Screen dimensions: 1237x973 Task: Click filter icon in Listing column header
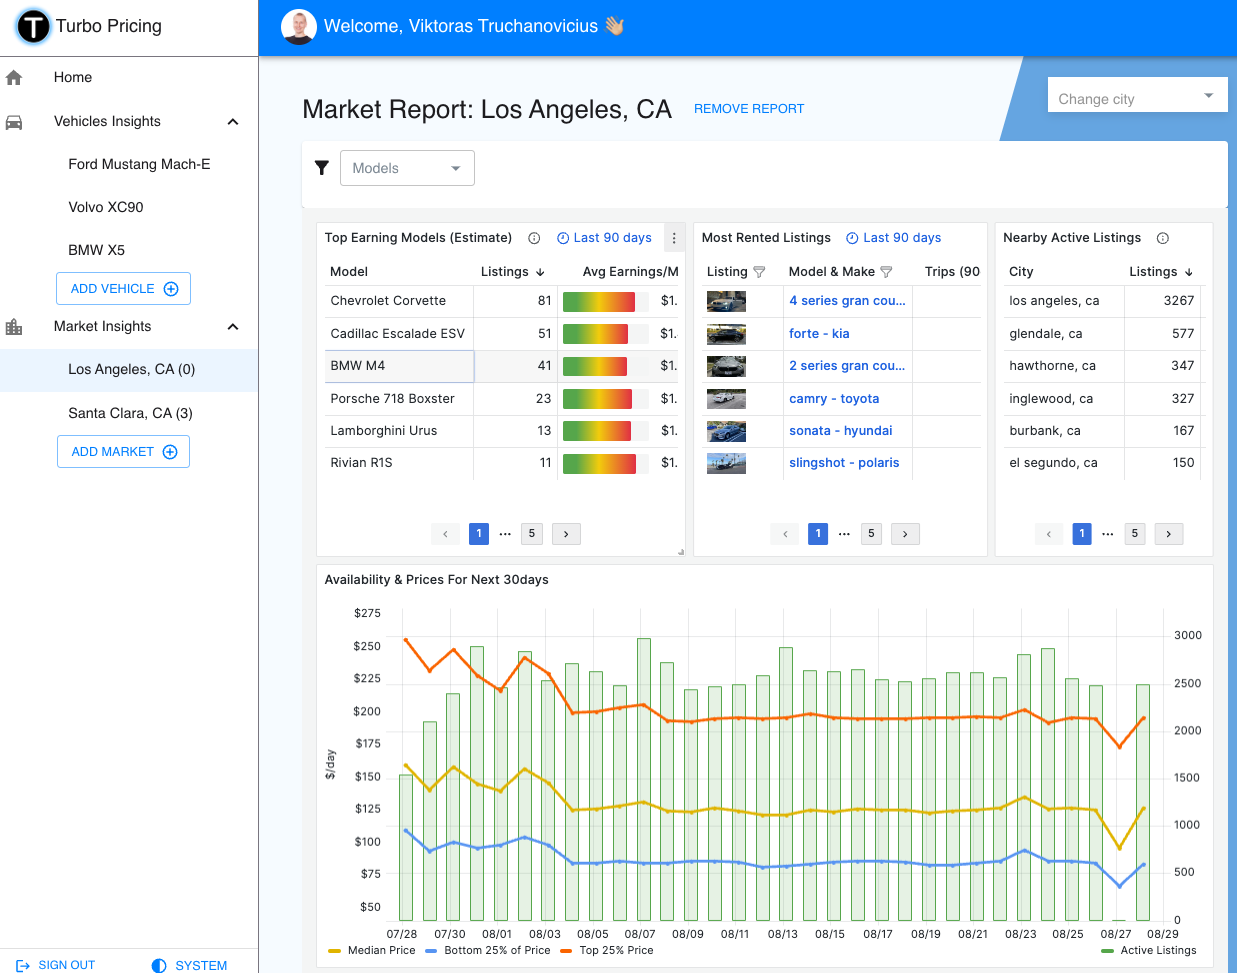[759, 272]
